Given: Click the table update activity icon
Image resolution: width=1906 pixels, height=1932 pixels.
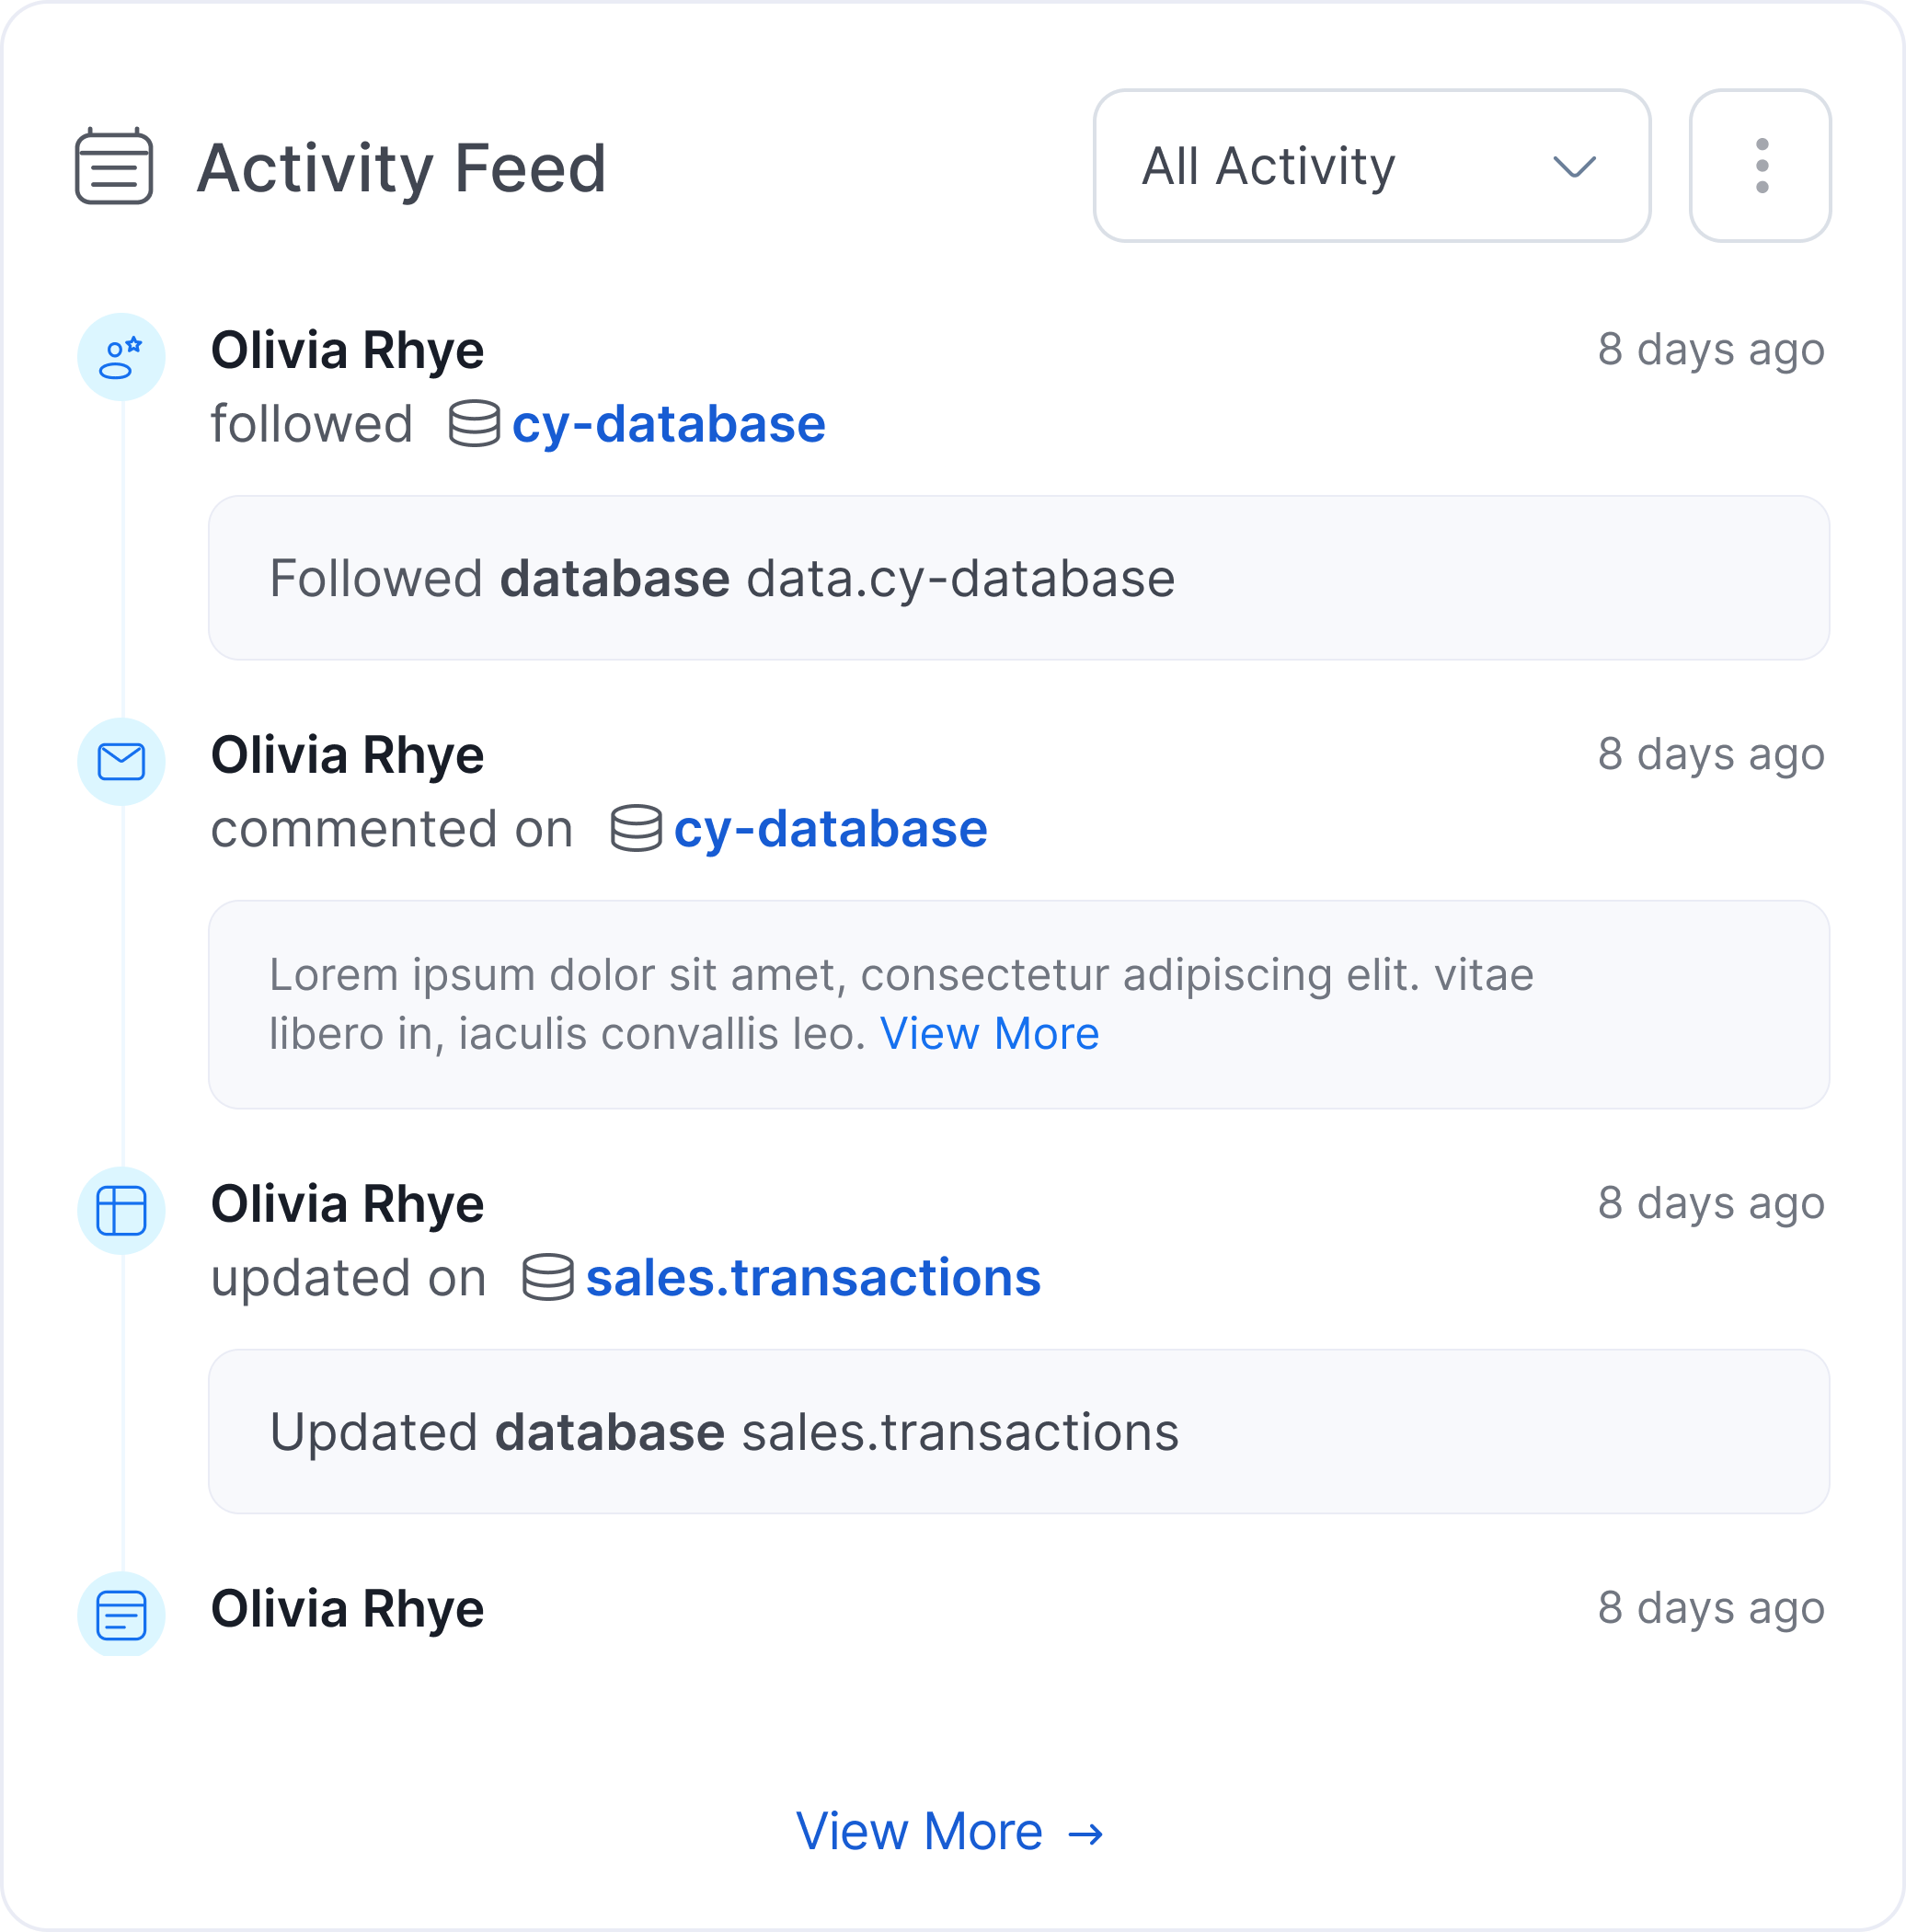Looking at the screenshot, I should coord(121,1211).
